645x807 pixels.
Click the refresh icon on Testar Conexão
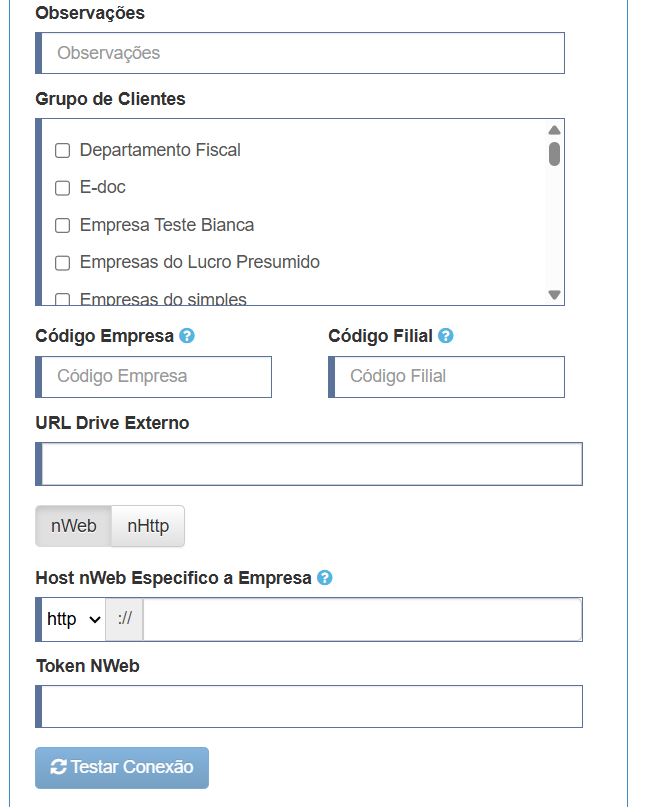click(x=58, y=767)
